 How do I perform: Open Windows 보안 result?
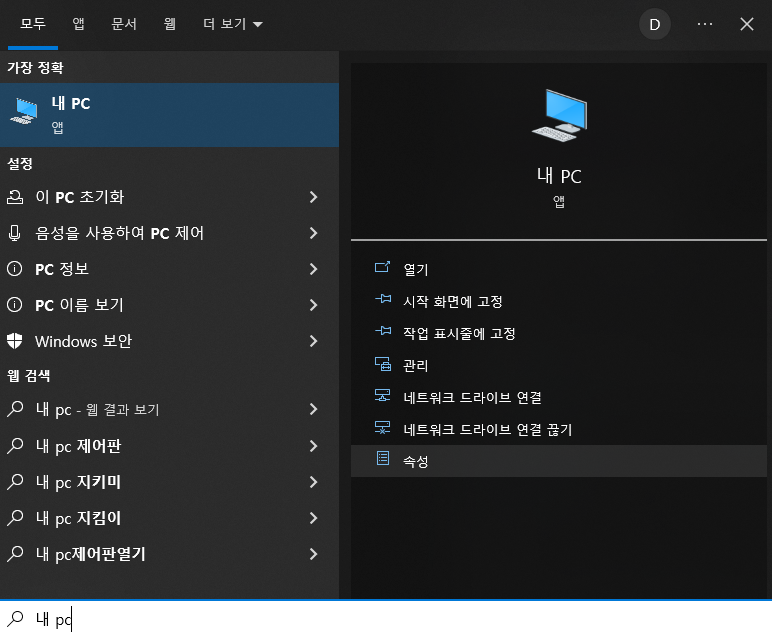tap(169, 341)
